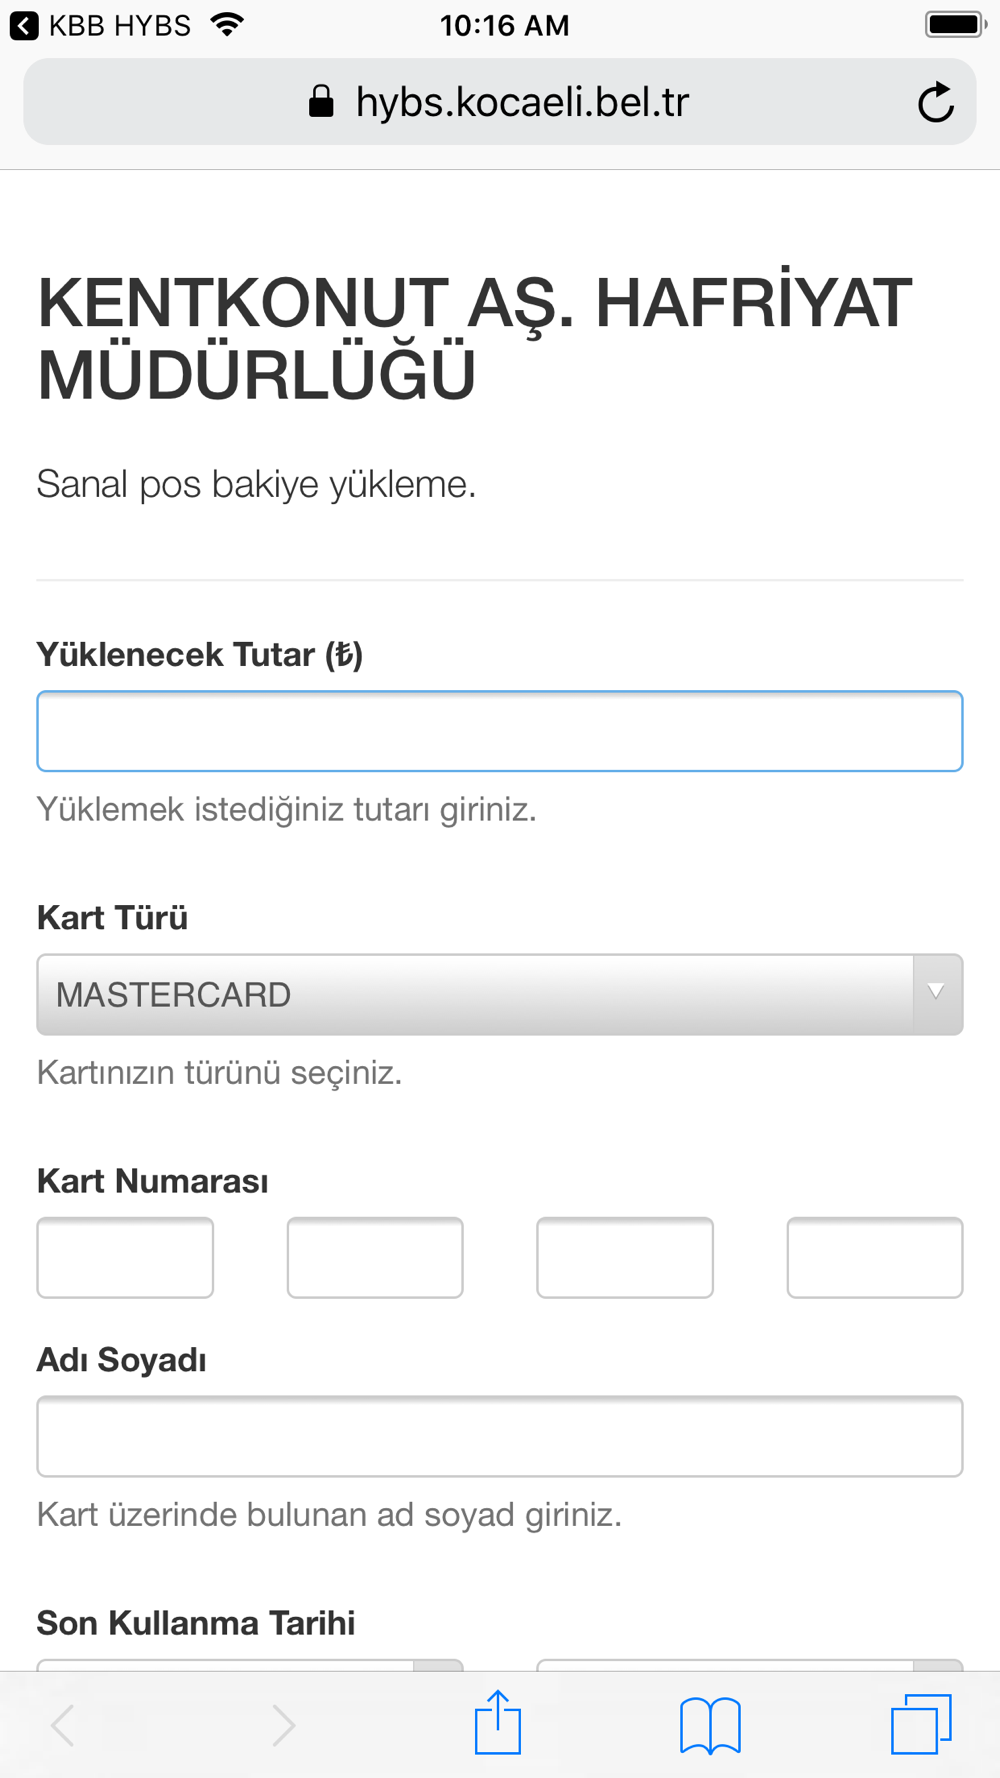Focus the Yüklenecek Tutar amount field

(500, 731)
